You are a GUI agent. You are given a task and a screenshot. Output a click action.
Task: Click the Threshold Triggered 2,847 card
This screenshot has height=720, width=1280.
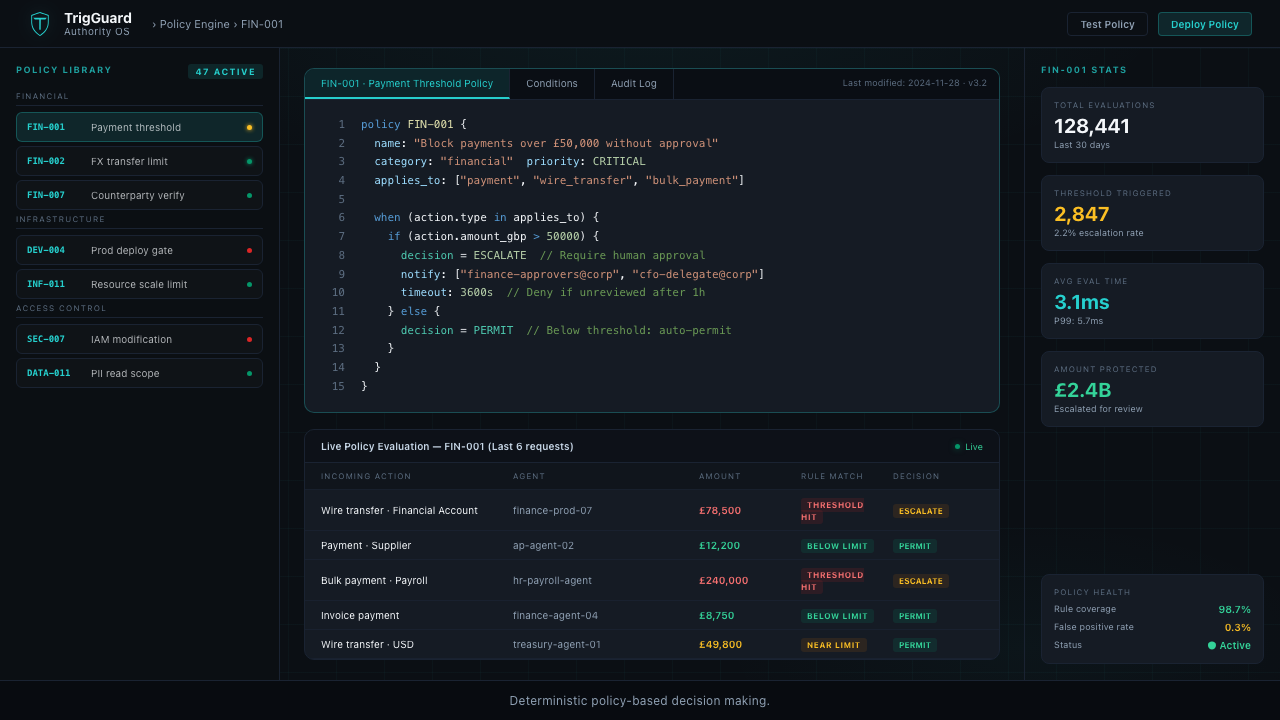pyautogui.click(x=1152, y=213)
